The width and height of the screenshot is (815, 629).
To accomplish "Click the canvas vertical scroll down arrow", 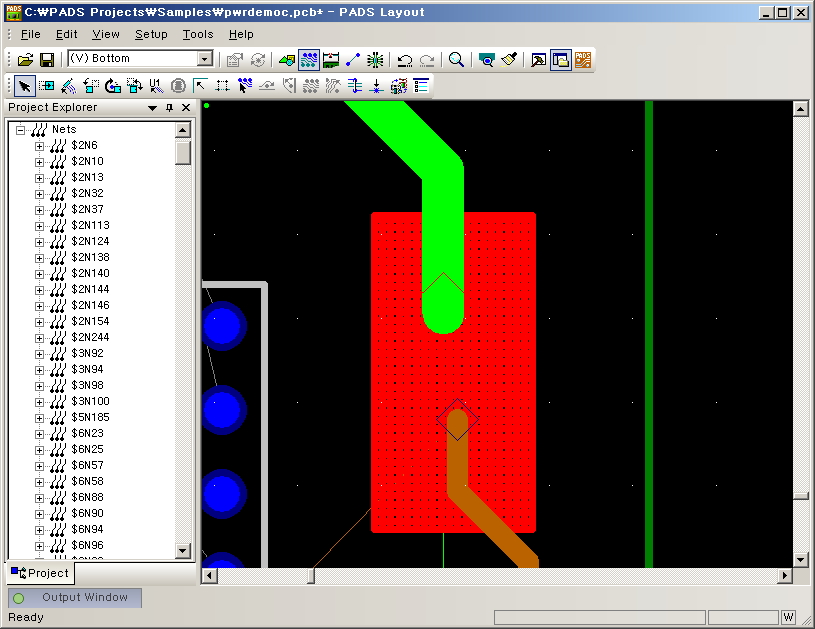I will pos(800,560).
